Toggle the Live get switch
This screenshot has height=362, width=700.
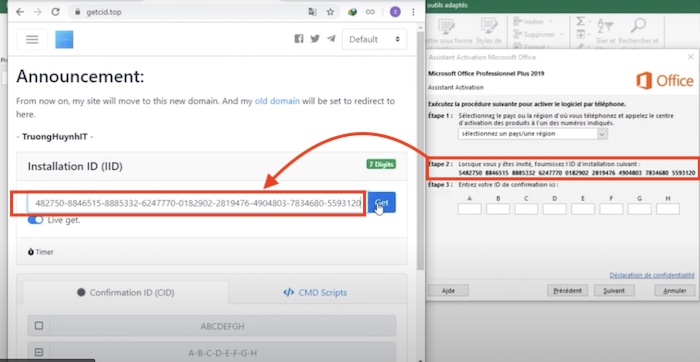click(x=35, y=220)
